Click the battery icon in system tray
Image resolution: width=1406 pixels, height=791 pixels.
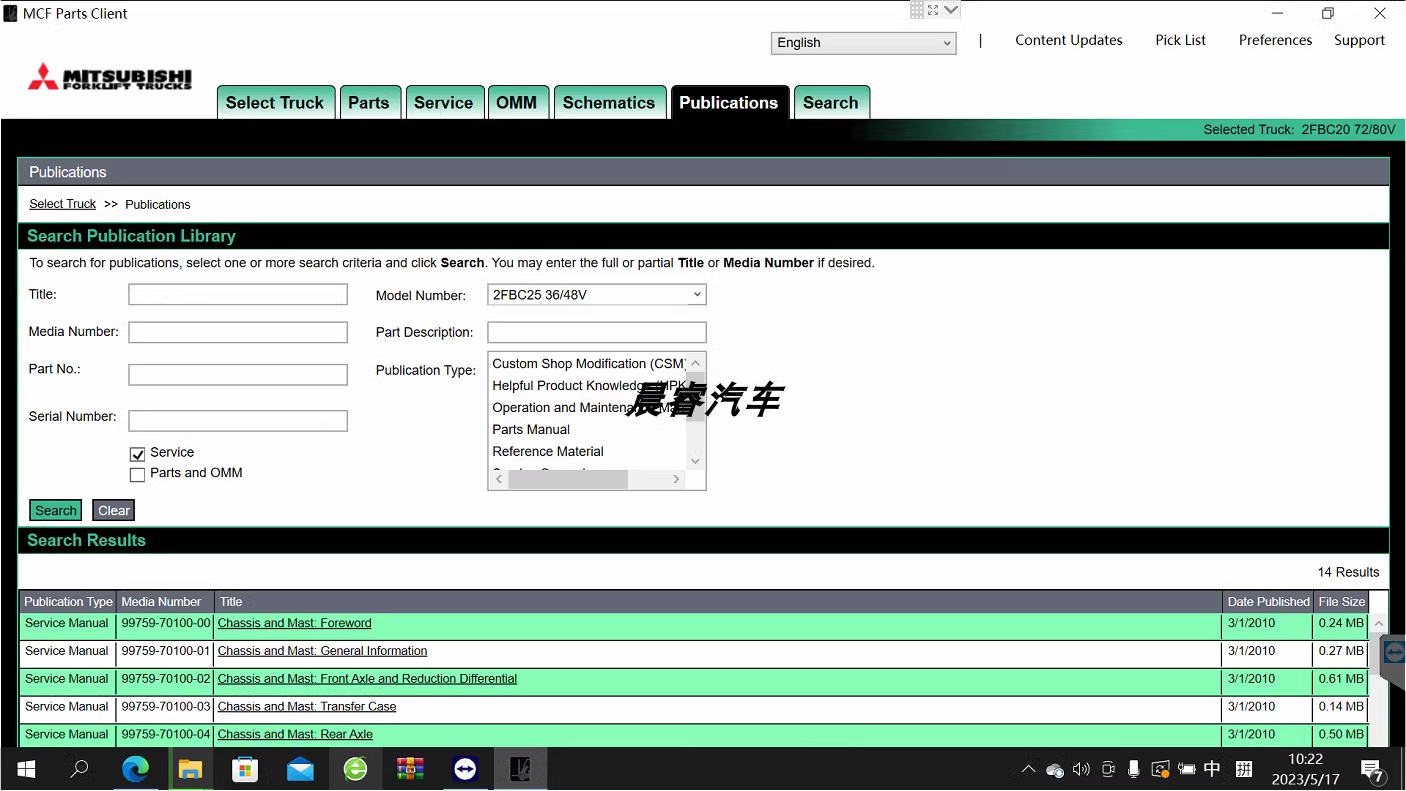coord(1187,770)
